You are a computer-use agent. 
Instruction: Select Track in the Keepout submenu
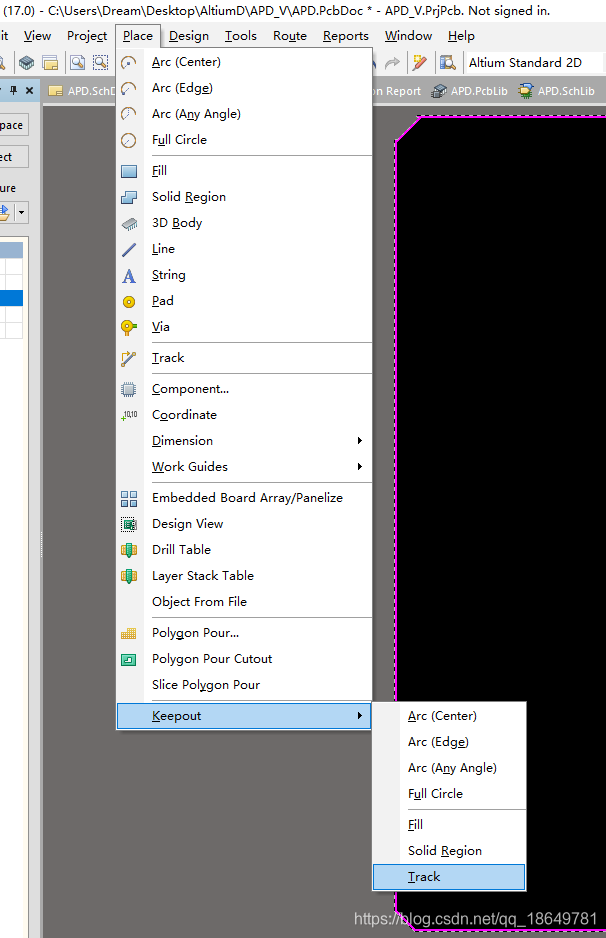[x=424, y=877]
